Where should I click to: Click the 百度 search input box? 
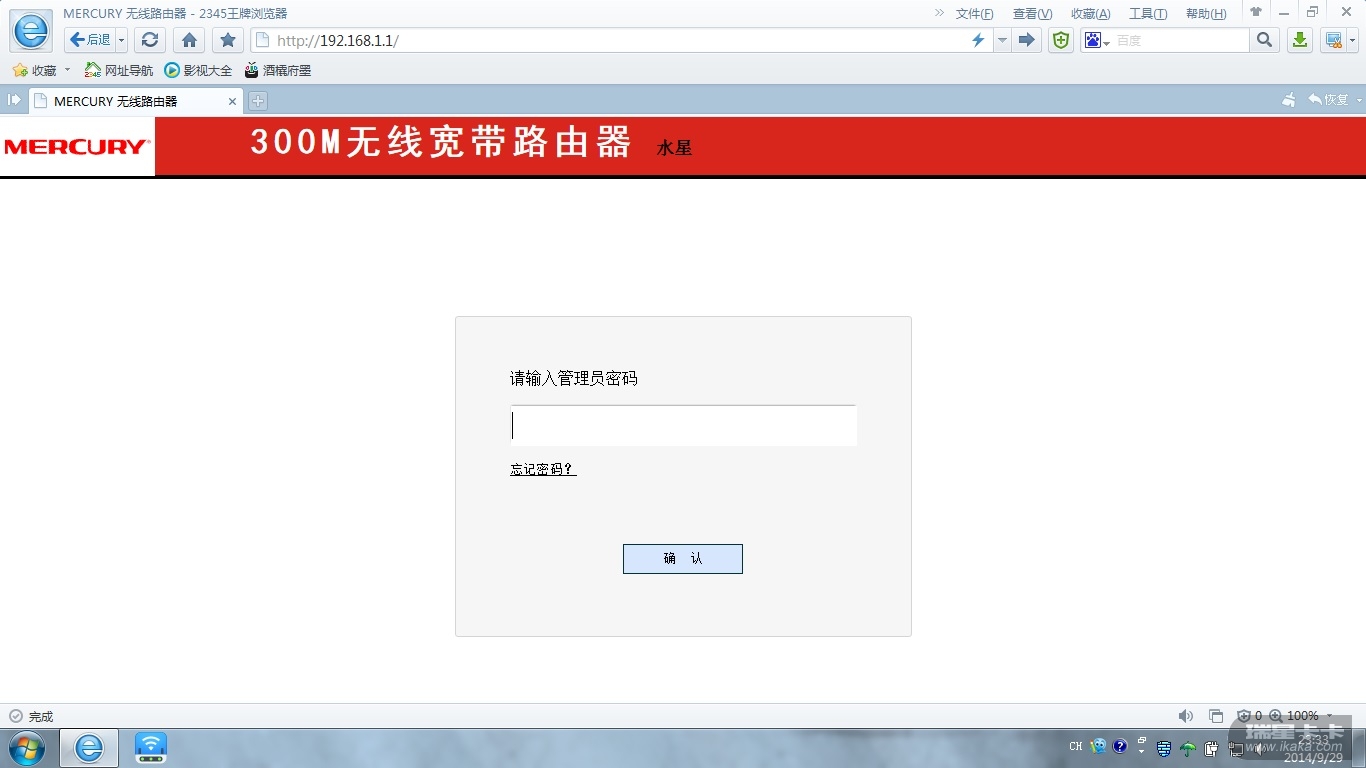pyautogui.click(x=1181, y=40)
